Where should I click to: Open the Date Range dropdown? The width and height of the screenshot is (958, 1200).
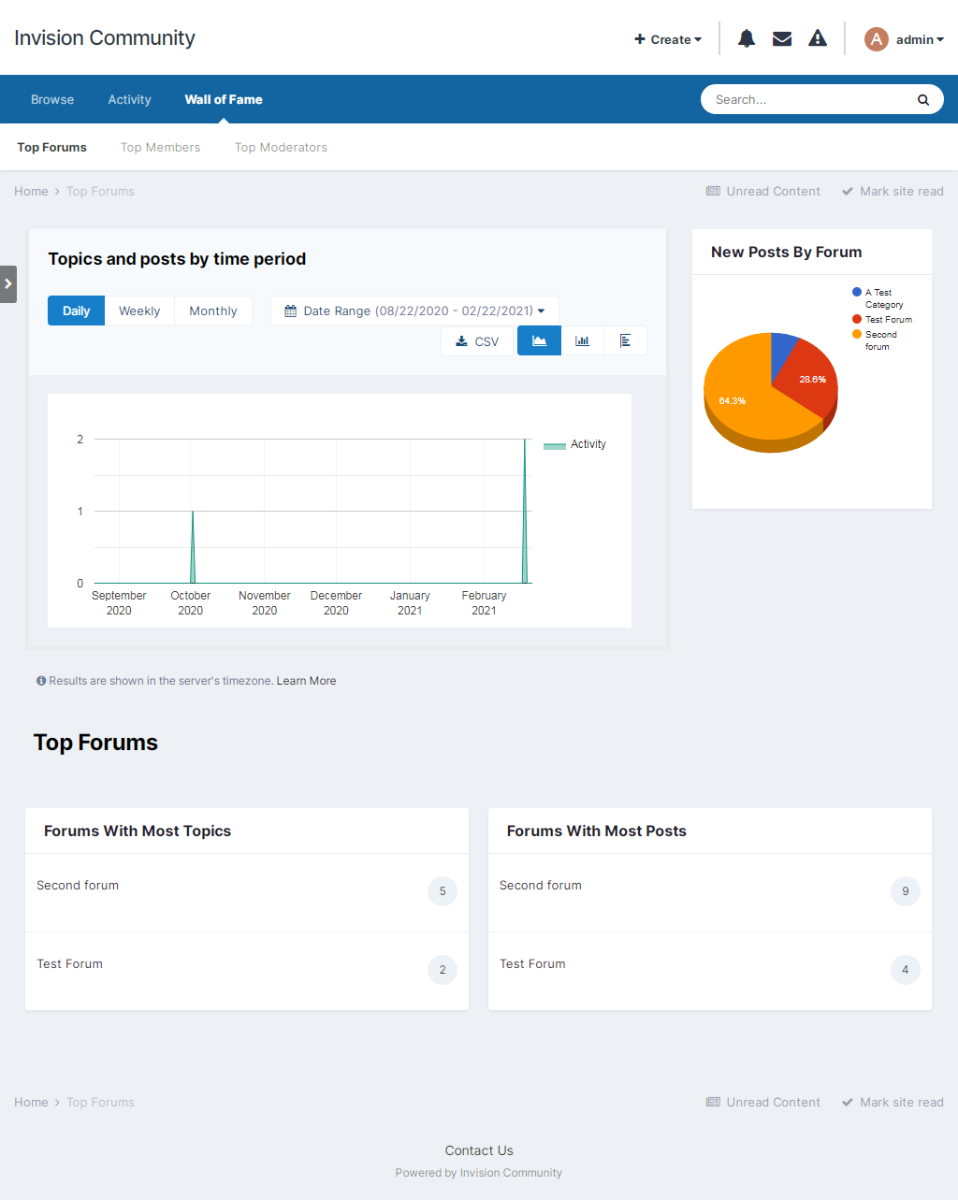click(x=414, y=311)
